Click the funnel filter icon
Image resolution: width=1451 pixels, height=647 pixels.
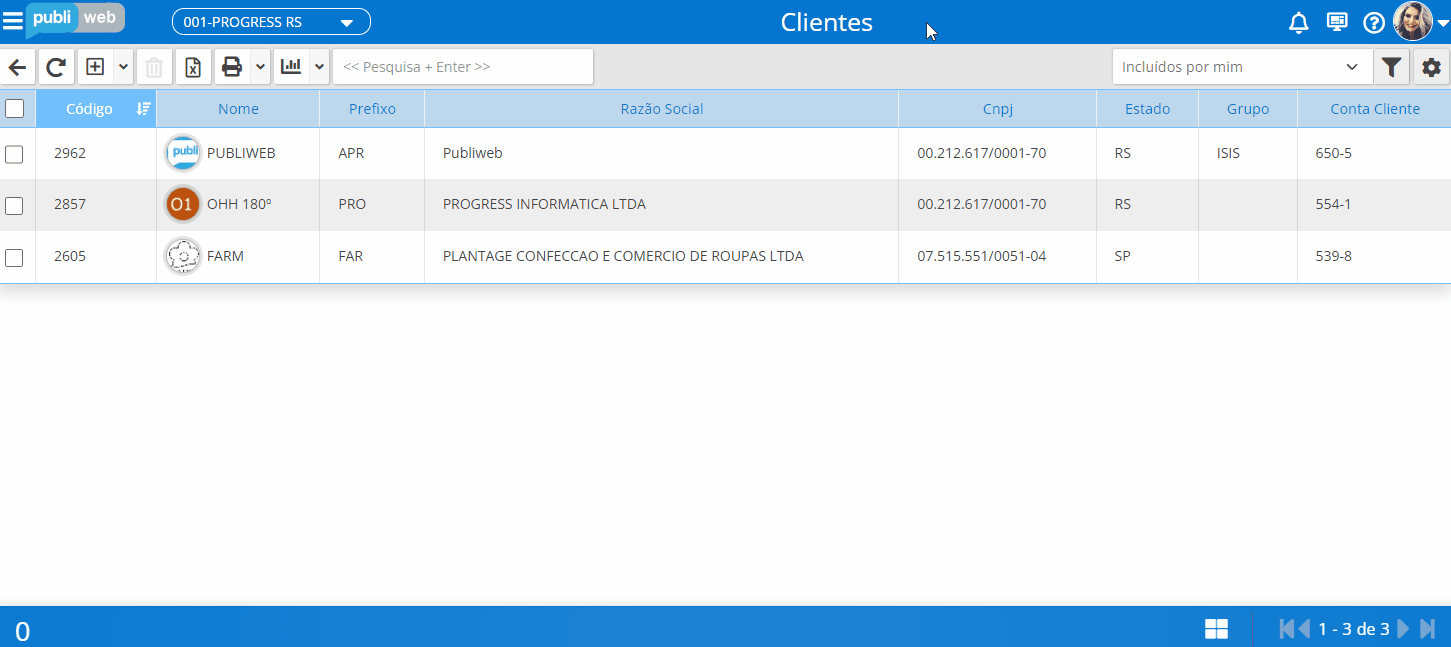(1391, 67)
